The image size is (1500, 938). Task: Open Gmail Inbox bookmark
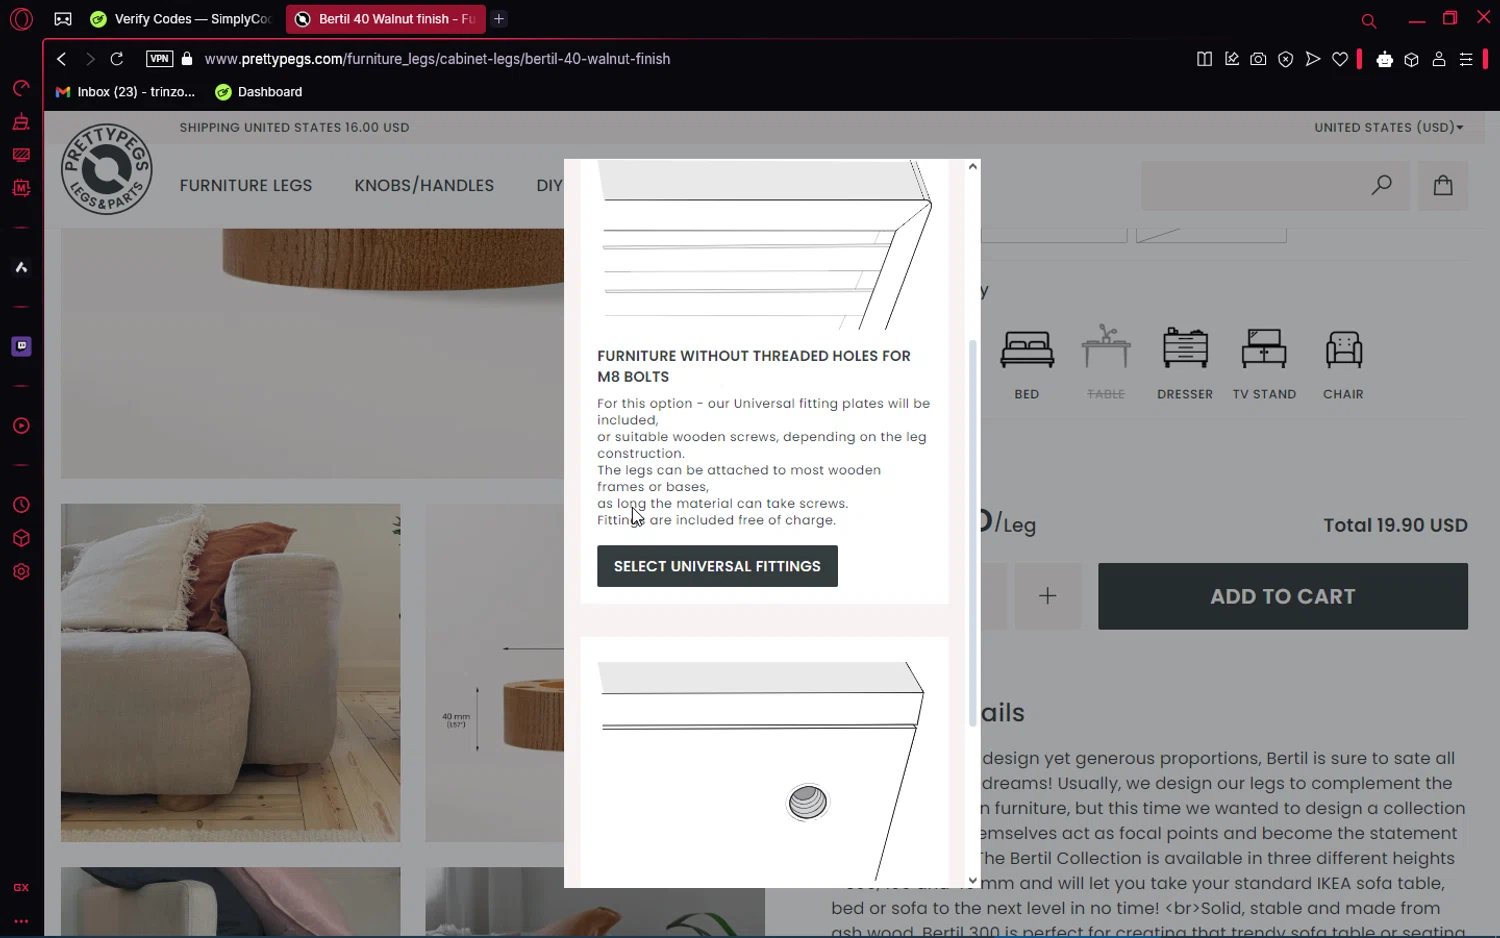126,92
